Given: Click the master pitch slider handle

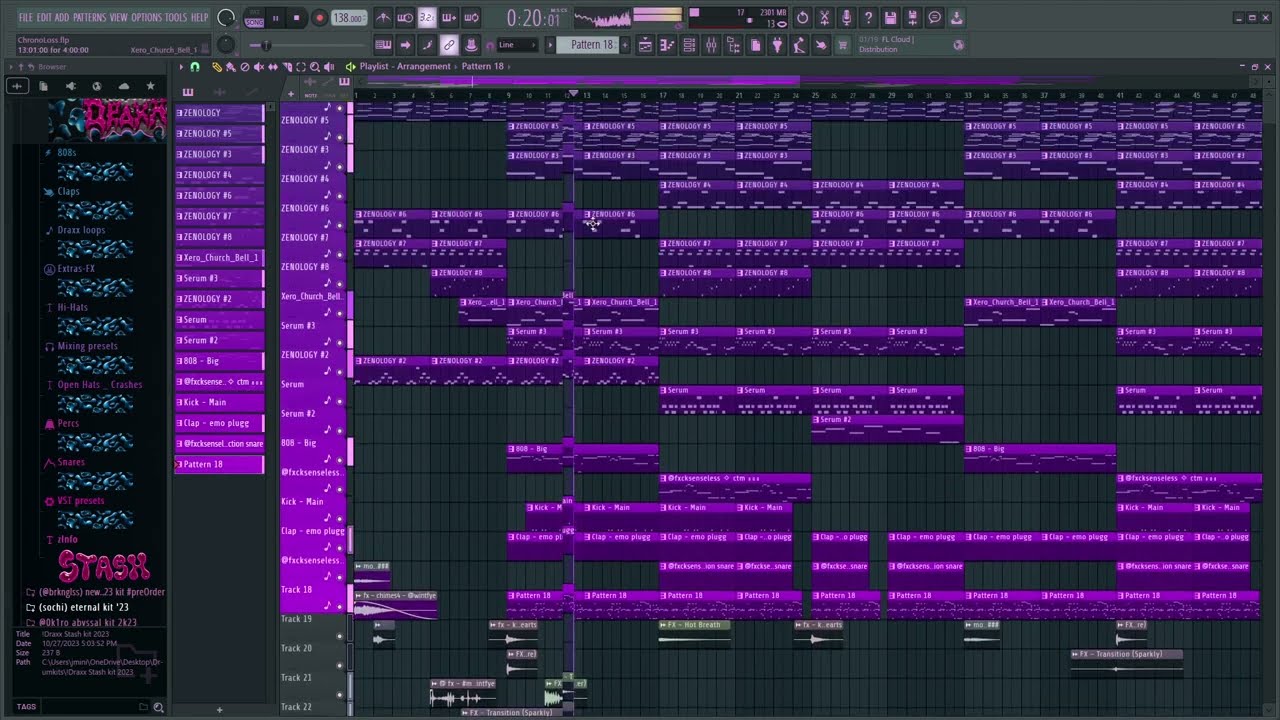Looking at the screenshot, I should coord(266,45).
